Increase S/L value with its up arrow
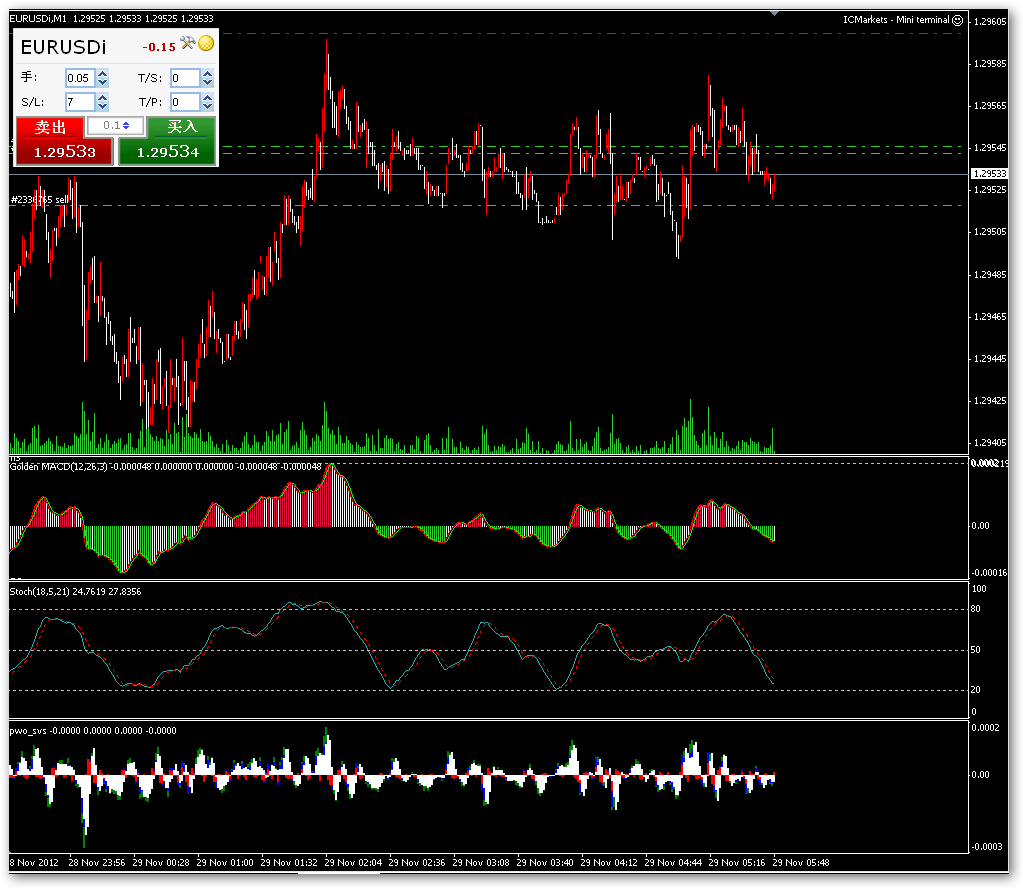Viewport: 1023px width, 888px height. pos(102,98)
